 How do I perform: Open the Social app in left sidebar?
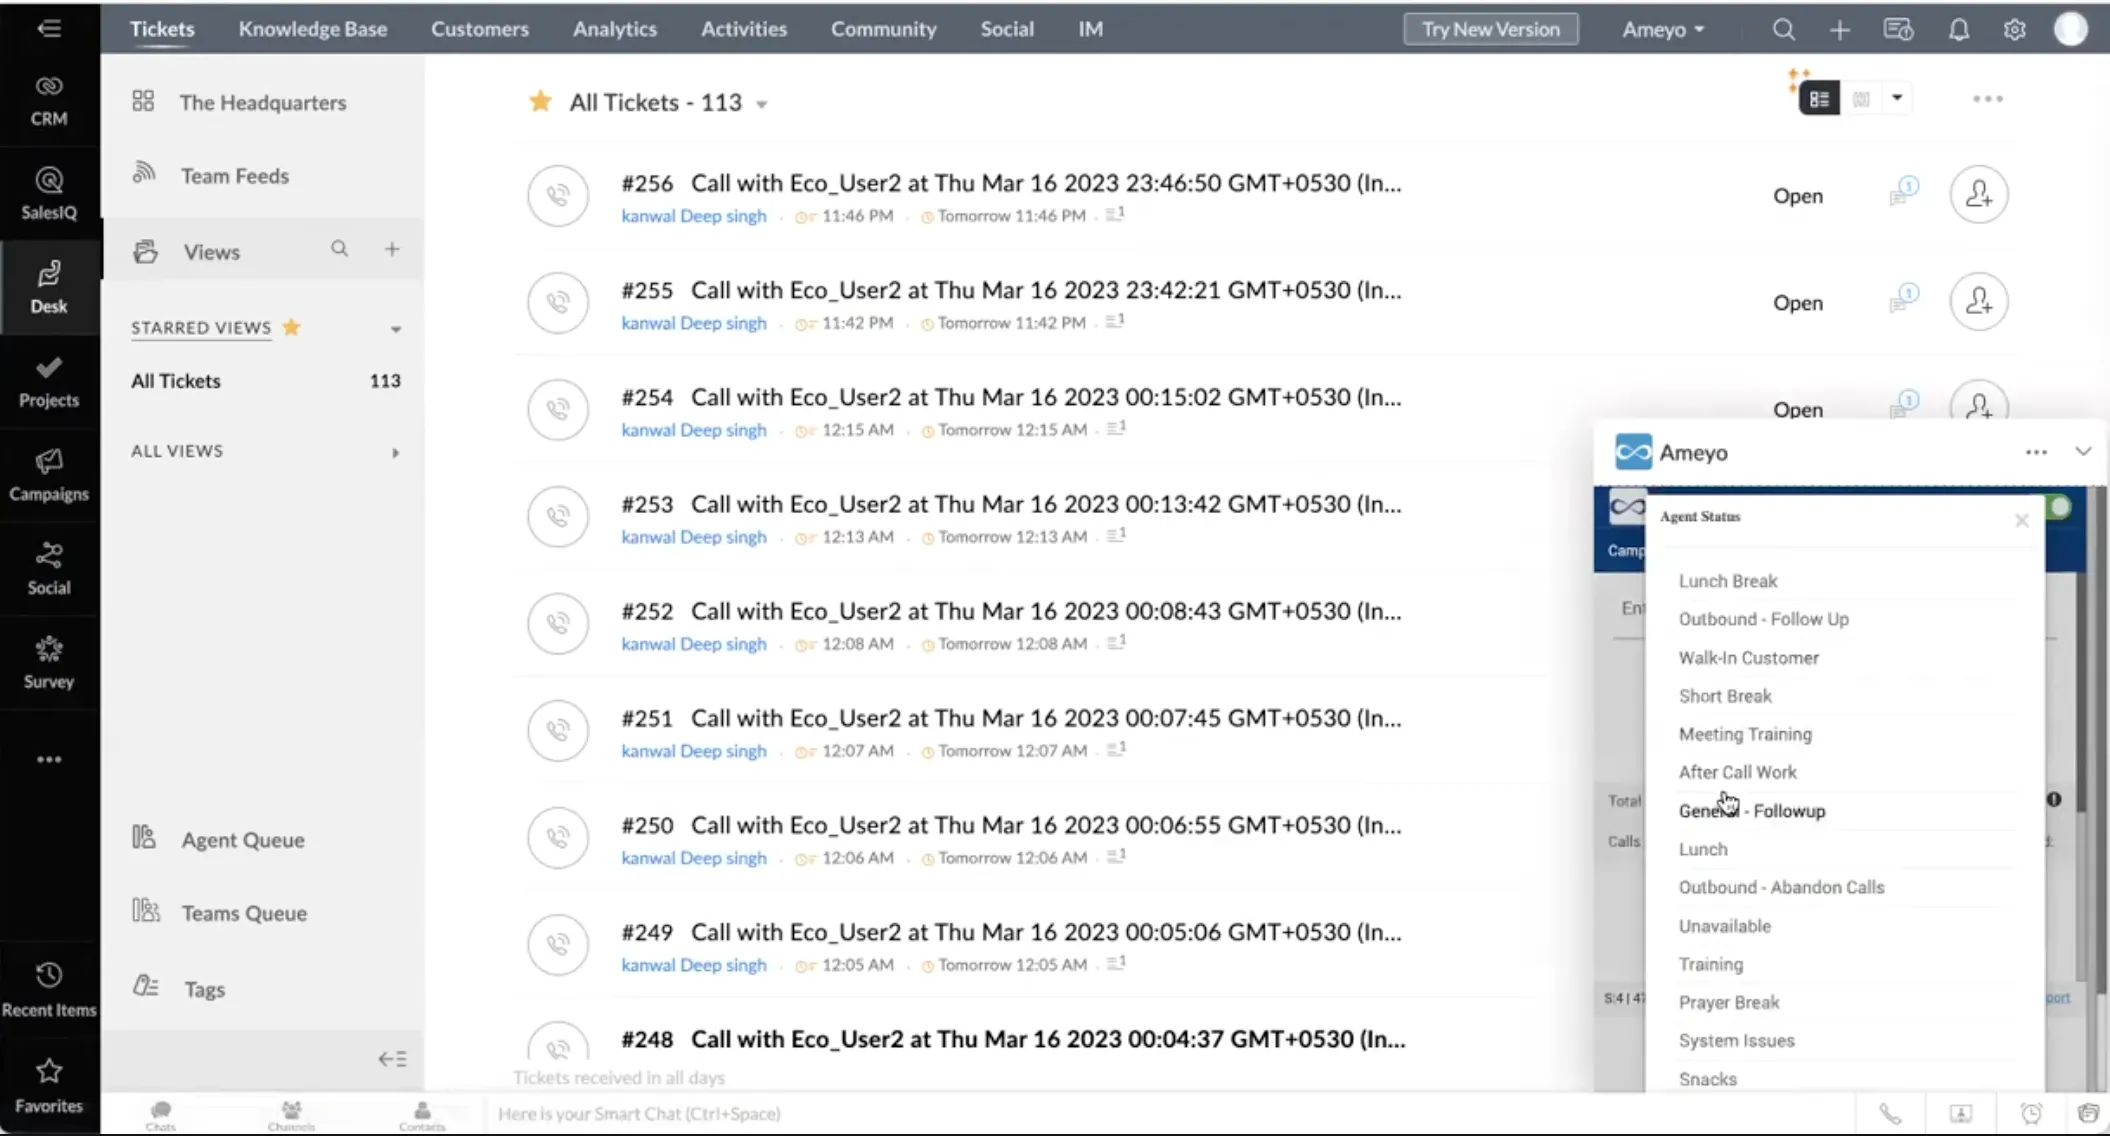(49, 570)
